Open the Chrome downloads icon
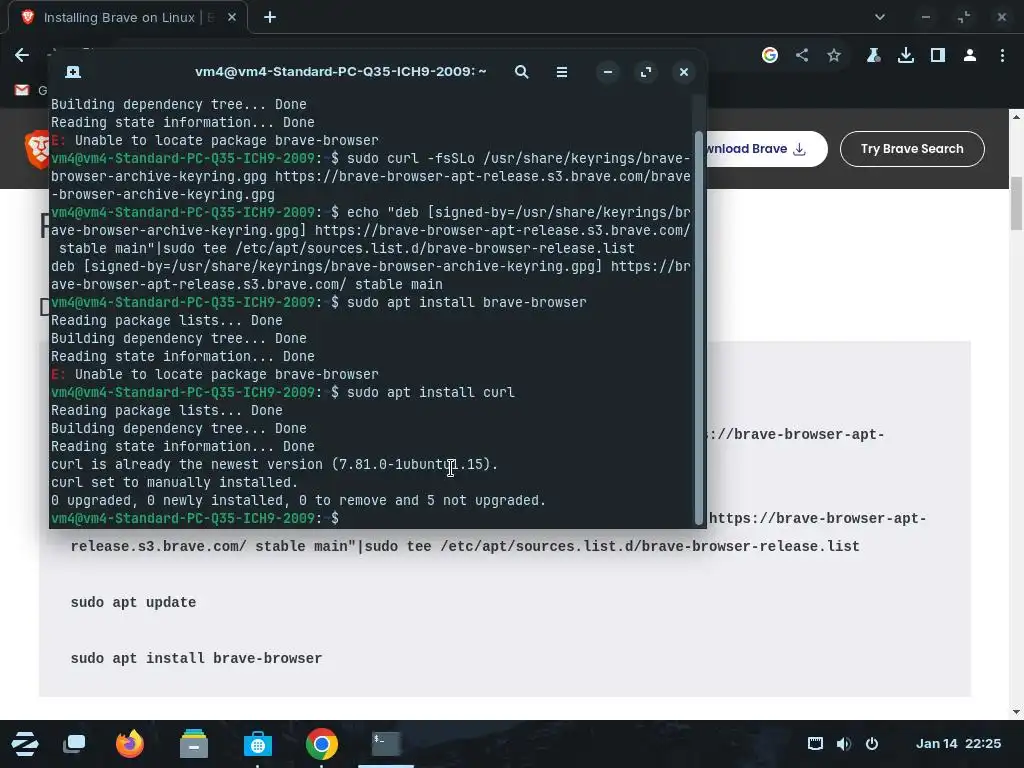The image size is (1024, 768). [x=906, y=55]
